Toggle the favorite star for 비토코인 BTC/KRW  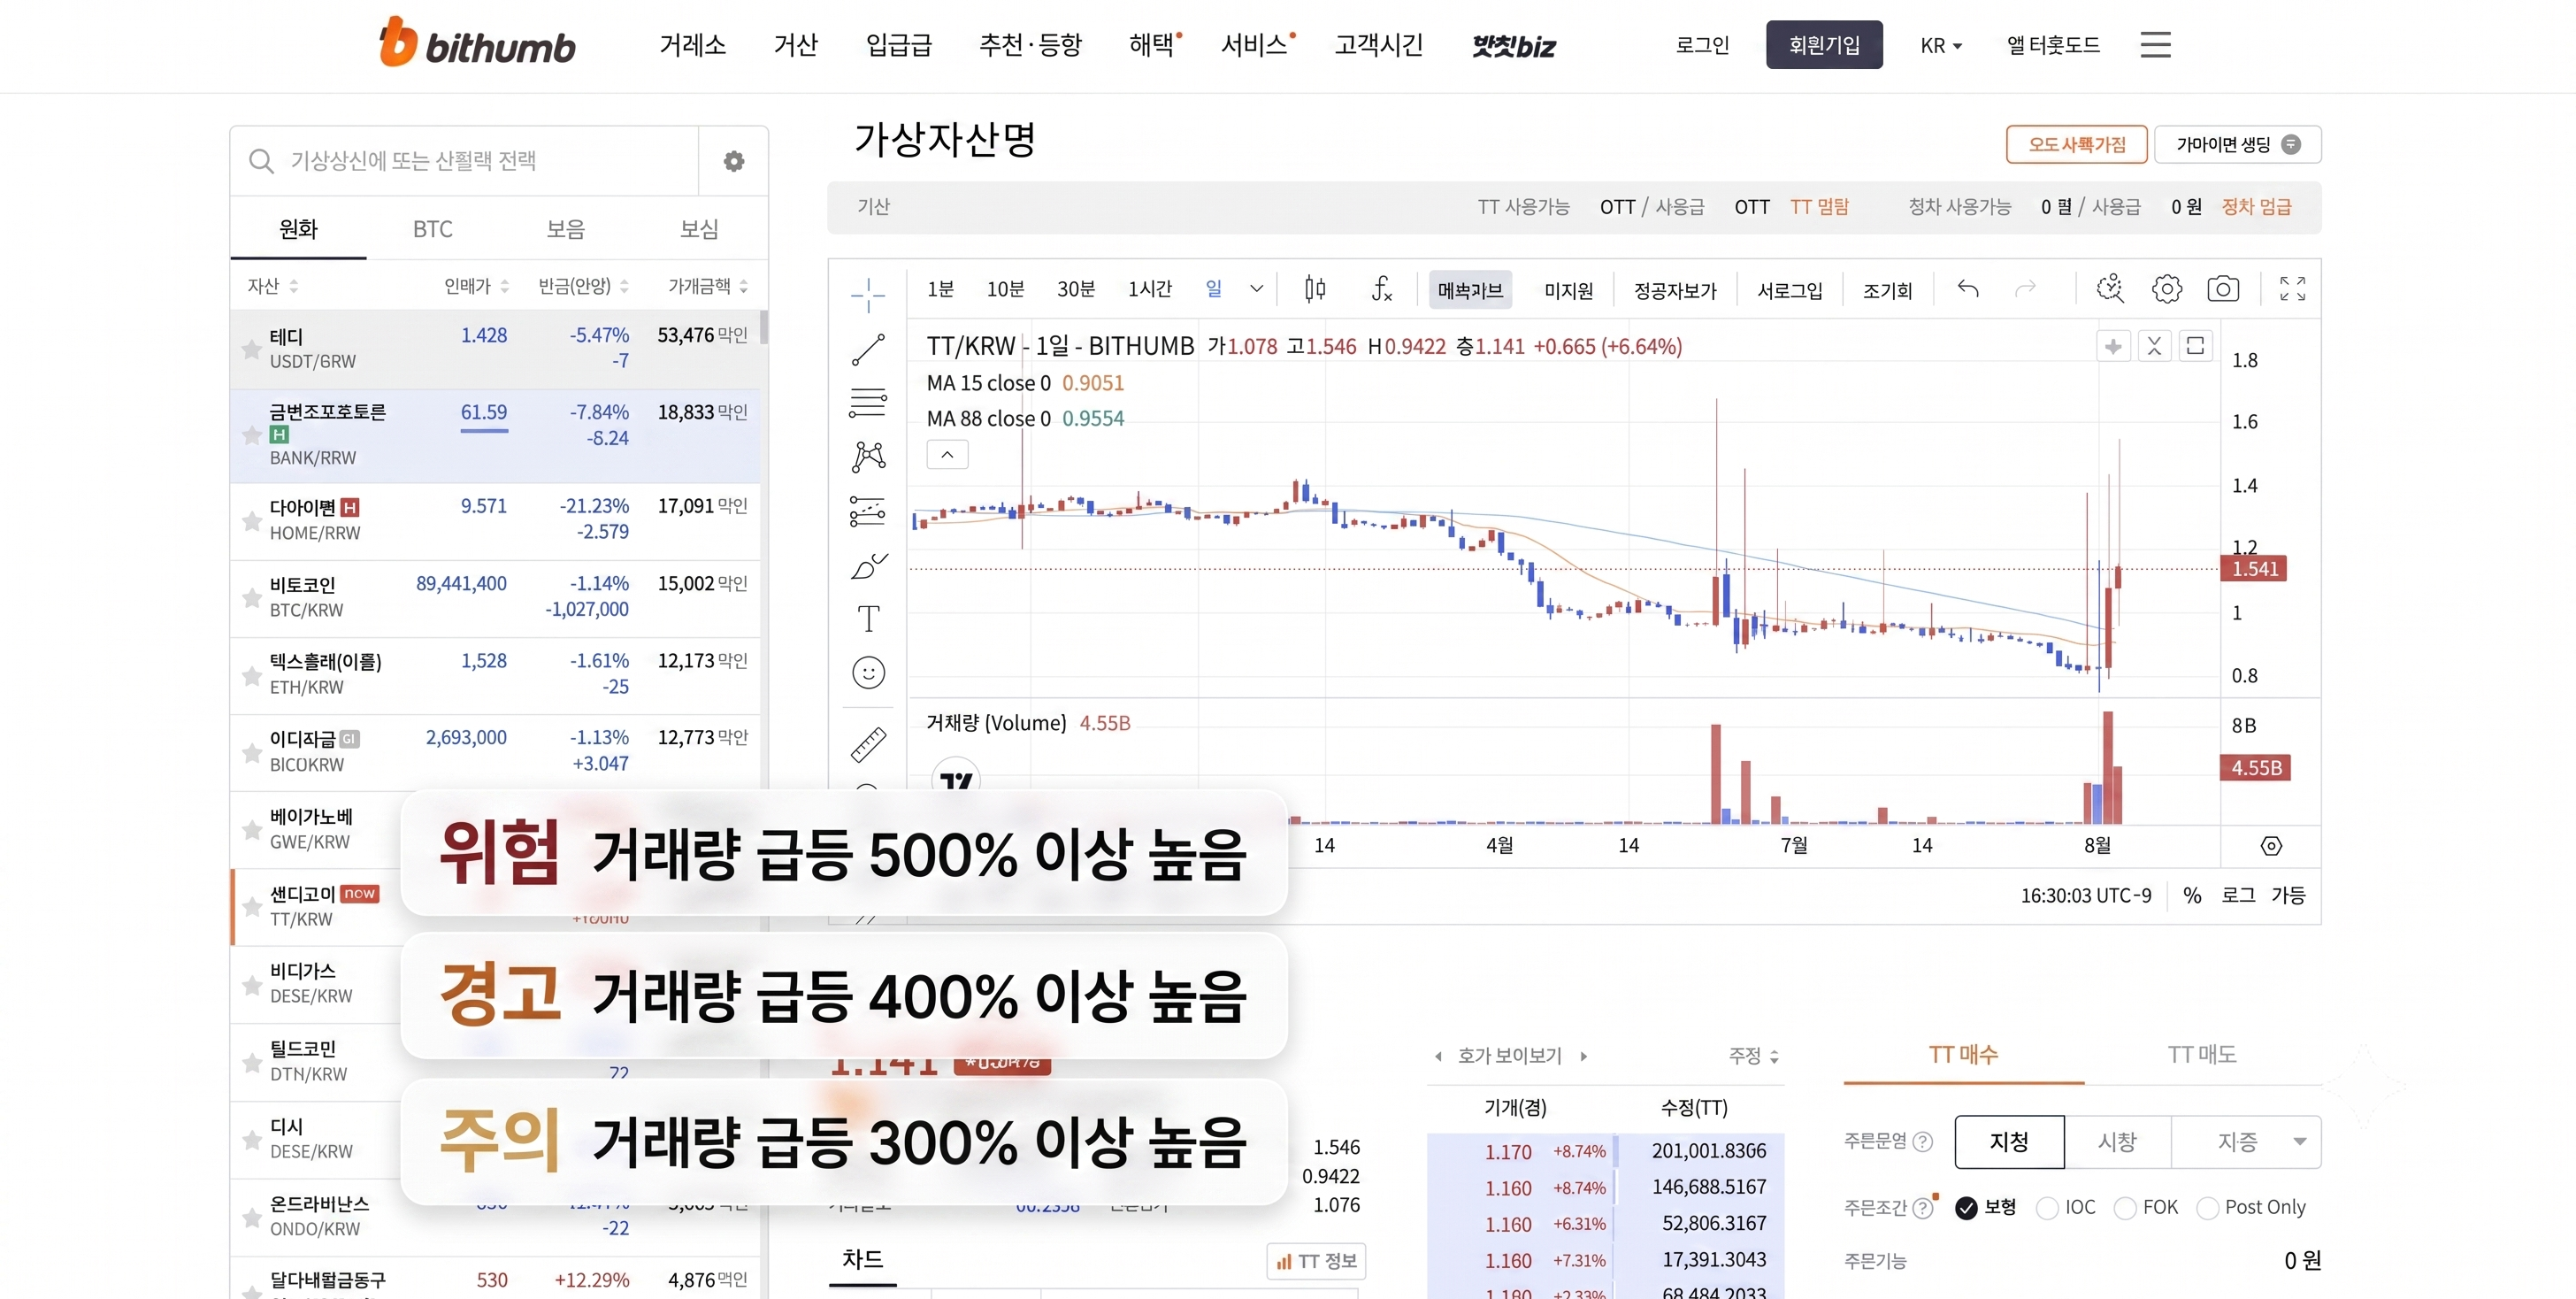click(251, 598)
